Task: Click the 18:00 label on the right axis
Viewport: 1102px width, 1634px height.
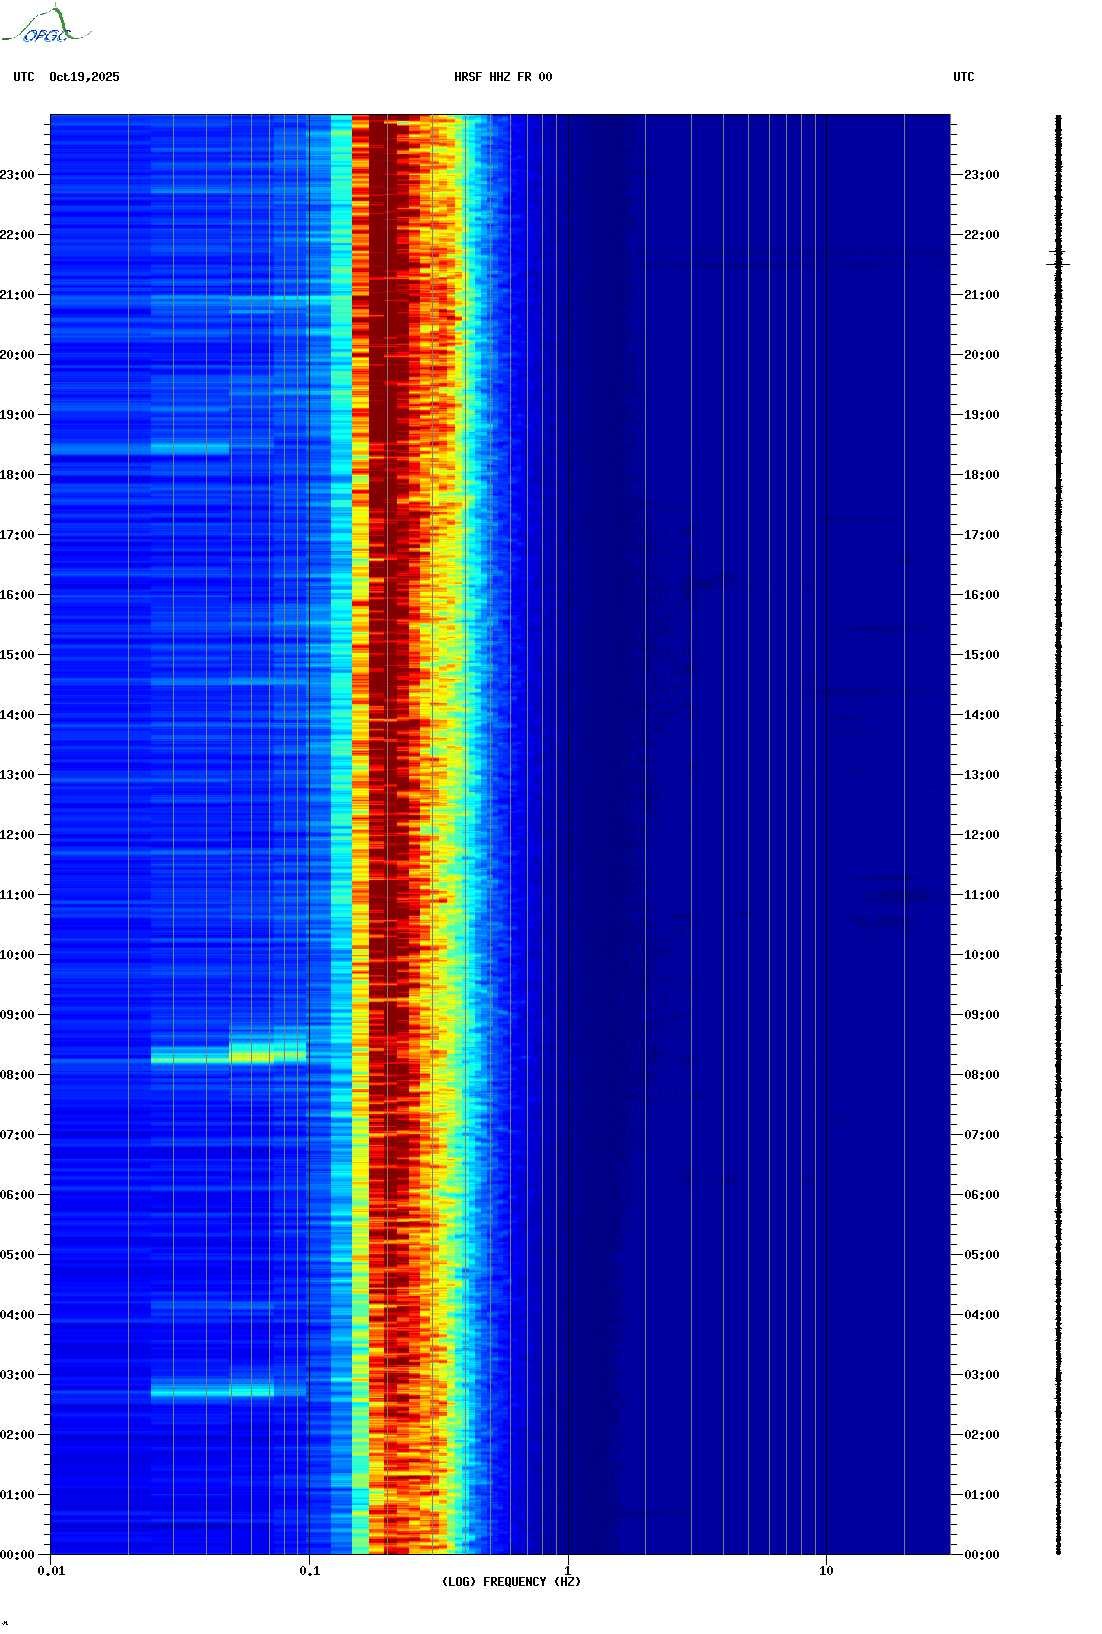Action: (982, 475)
